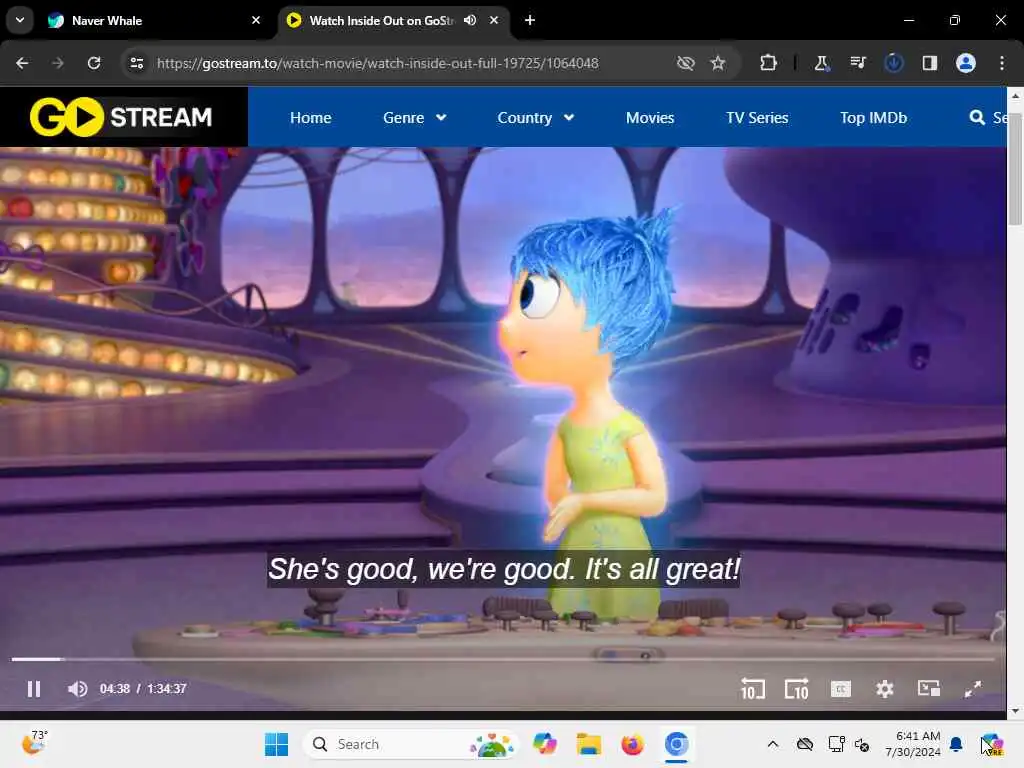
Task: Click the GoStream logo
Action: 121,117
